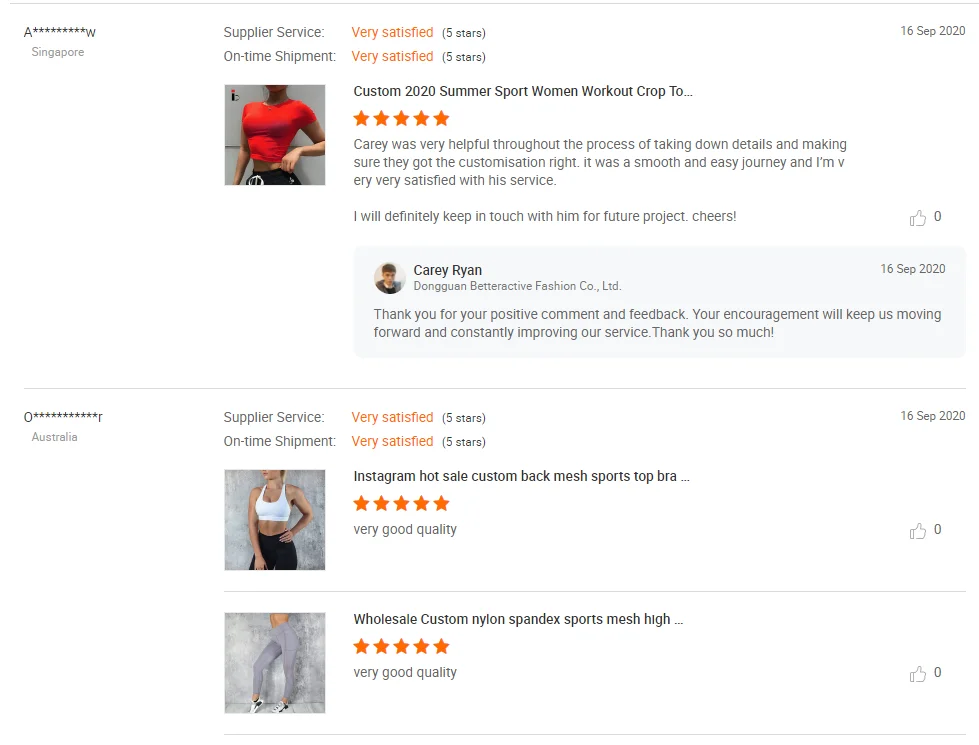The width and height of the screenshot is (979, 745).
Task: Click thumbs-up on the sports top bra review
Action: [x=917, y=530]
